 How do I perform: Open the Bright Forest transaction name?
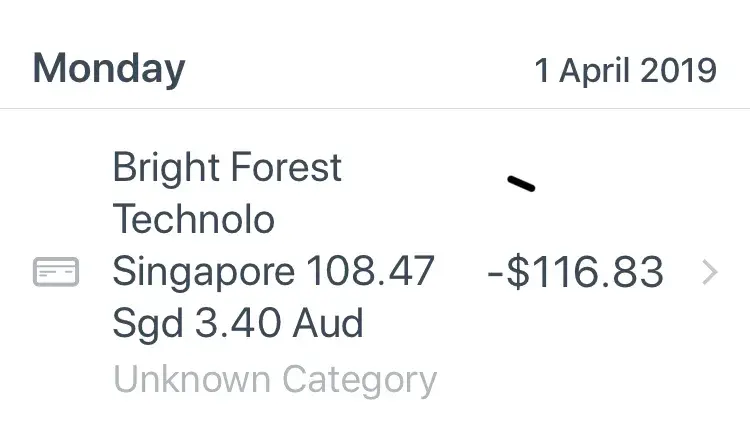227,167
